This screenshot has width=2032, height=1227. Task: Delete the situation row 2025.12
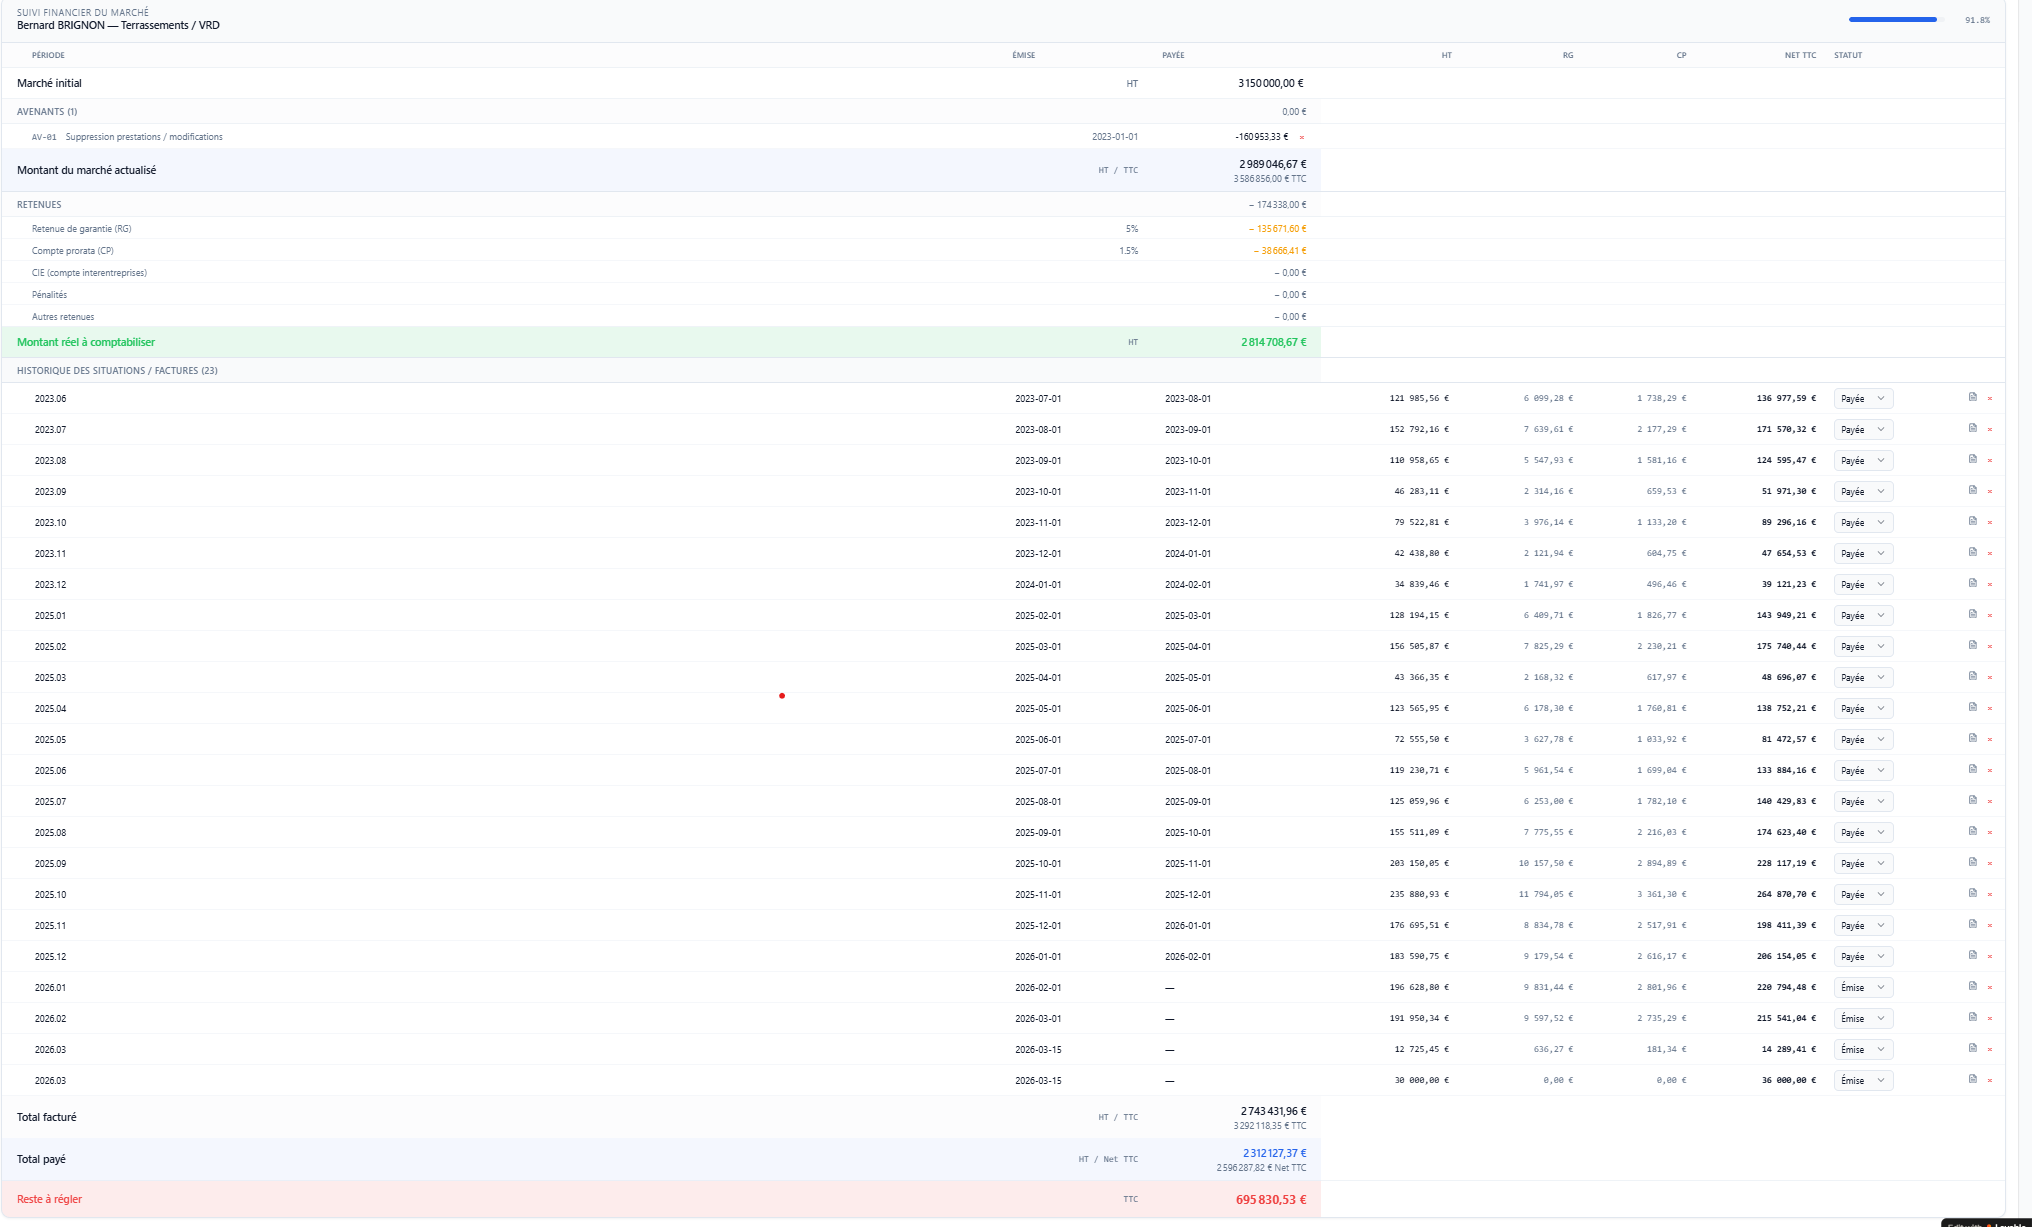(1989, 956)
